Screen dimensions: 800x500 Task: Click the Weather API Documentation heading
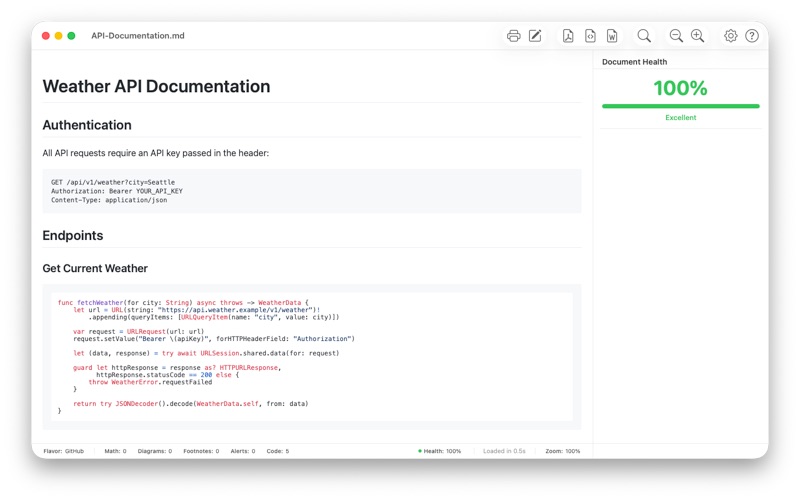pyautogui.click(x=156, y=86)
